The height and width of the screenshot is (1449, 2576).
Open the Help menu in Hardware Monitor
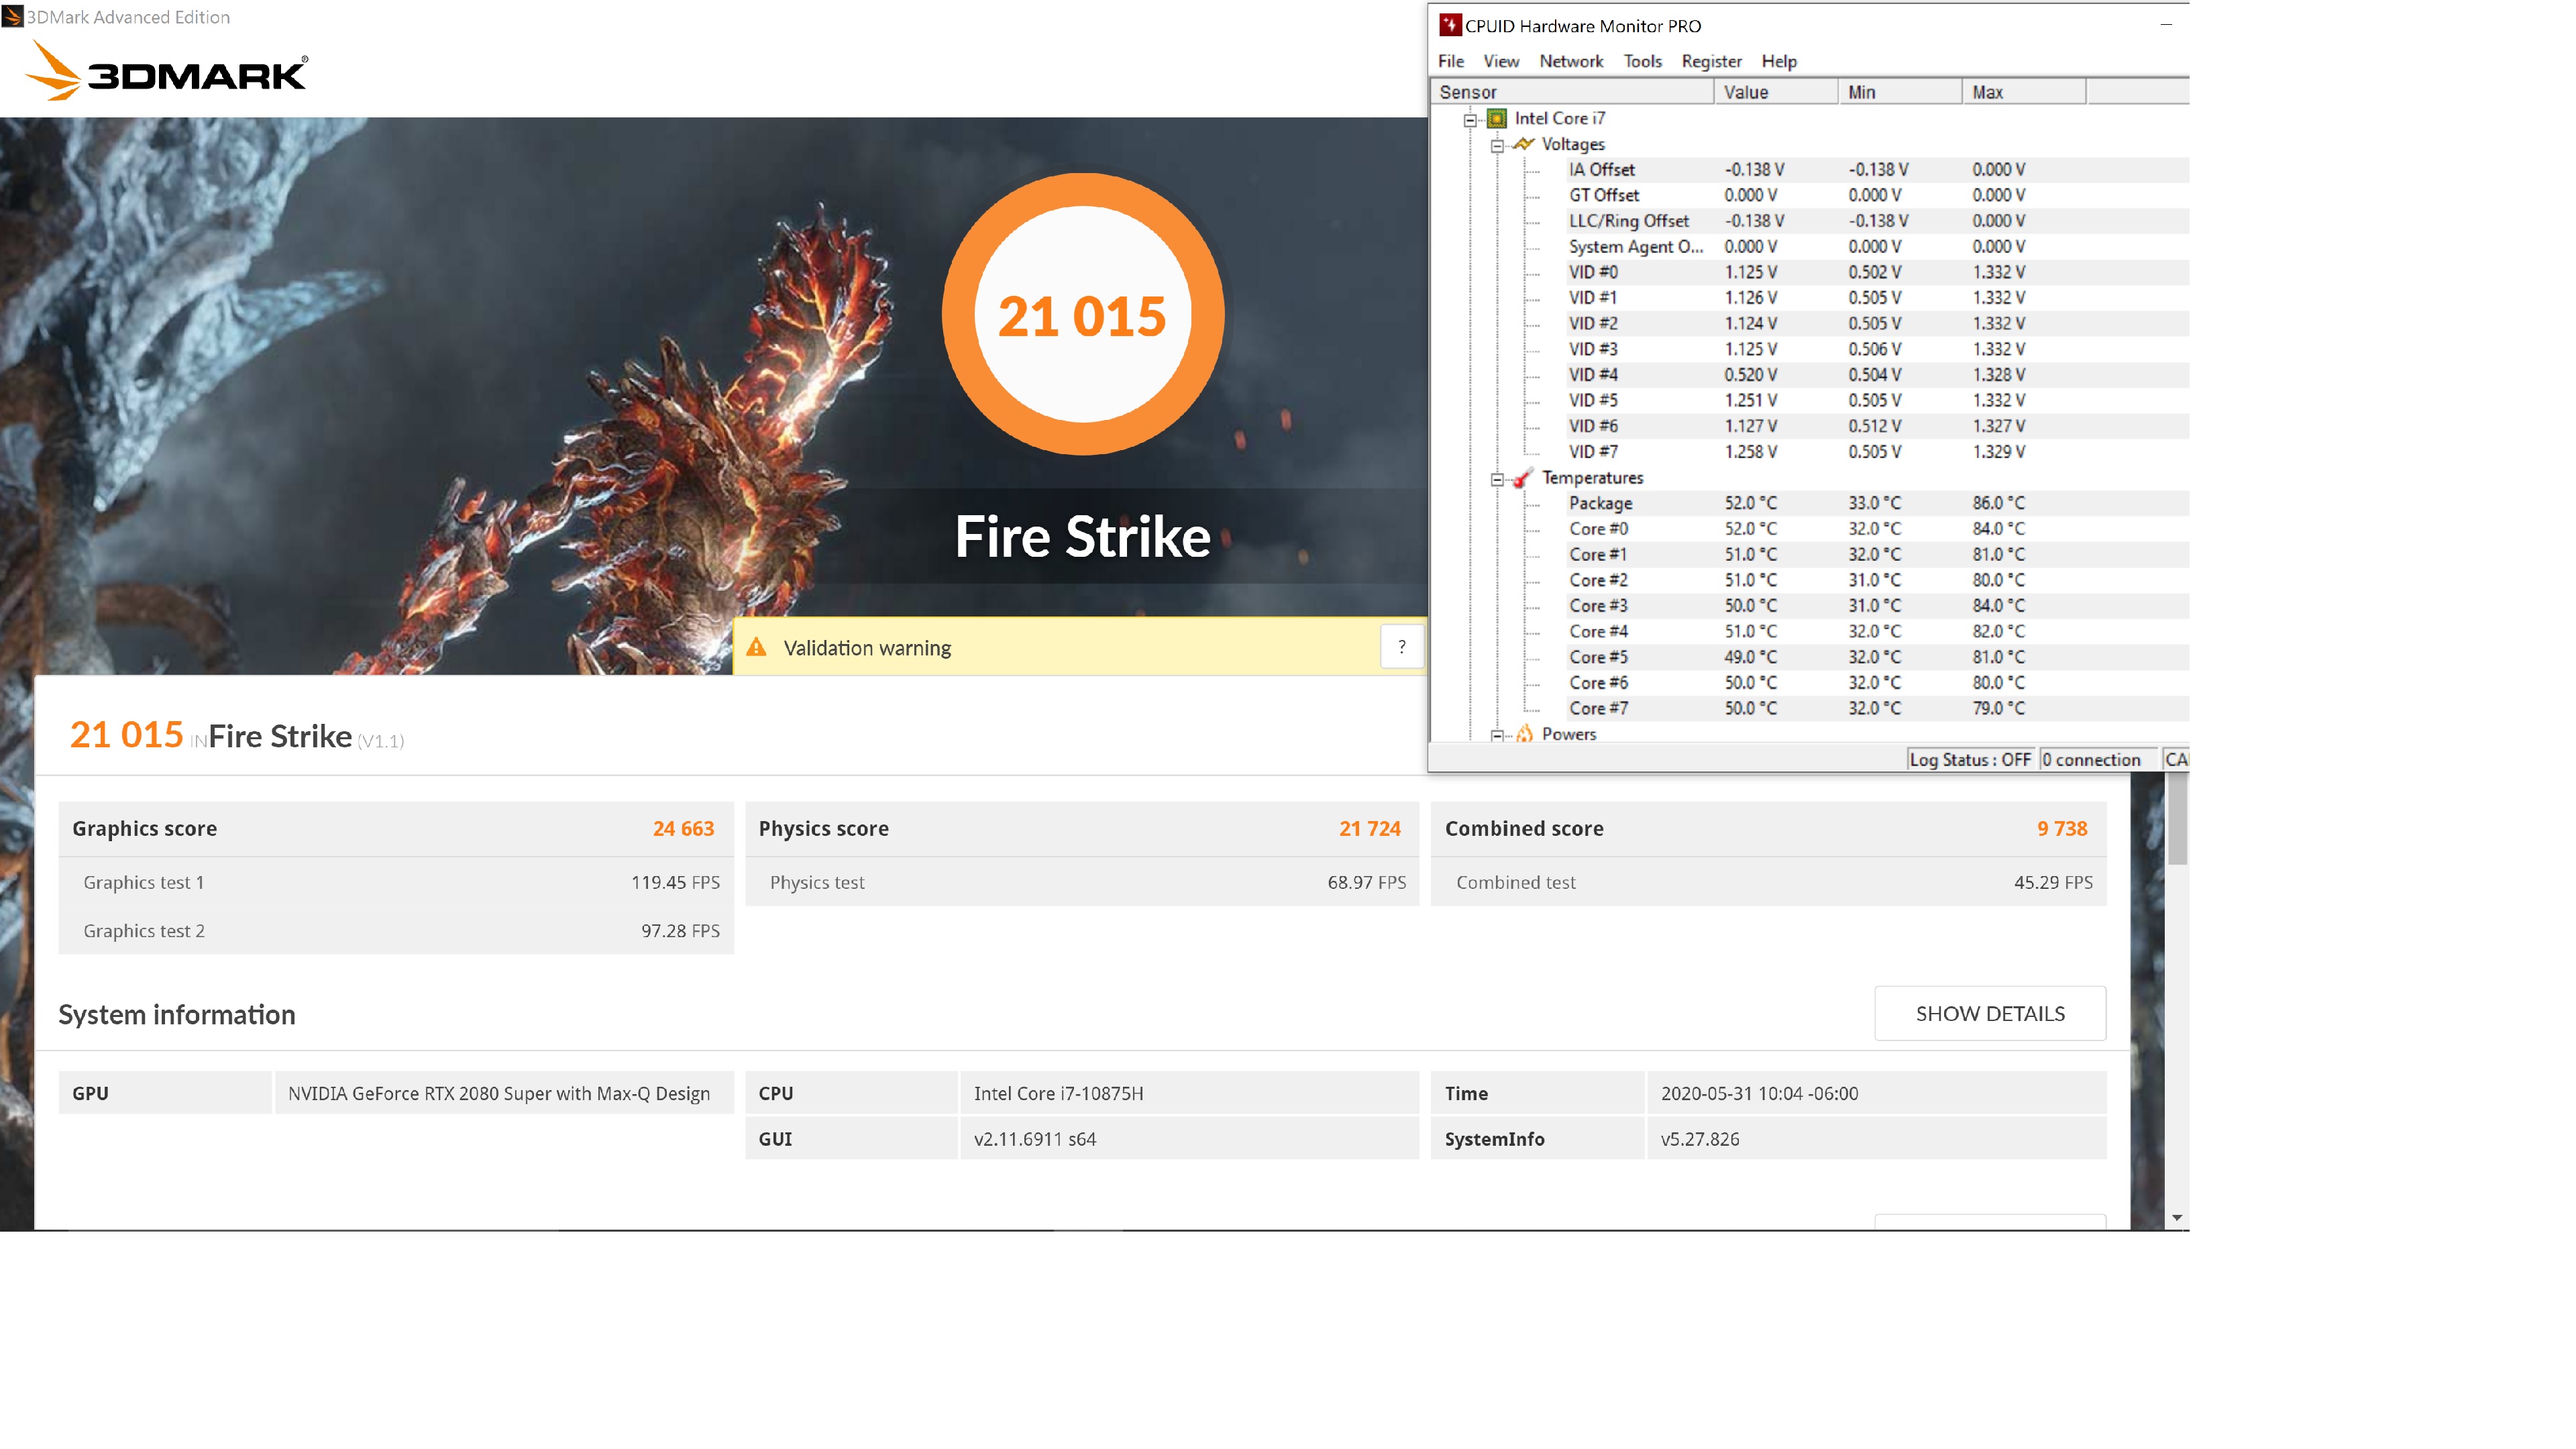[x=1779, y=61]
